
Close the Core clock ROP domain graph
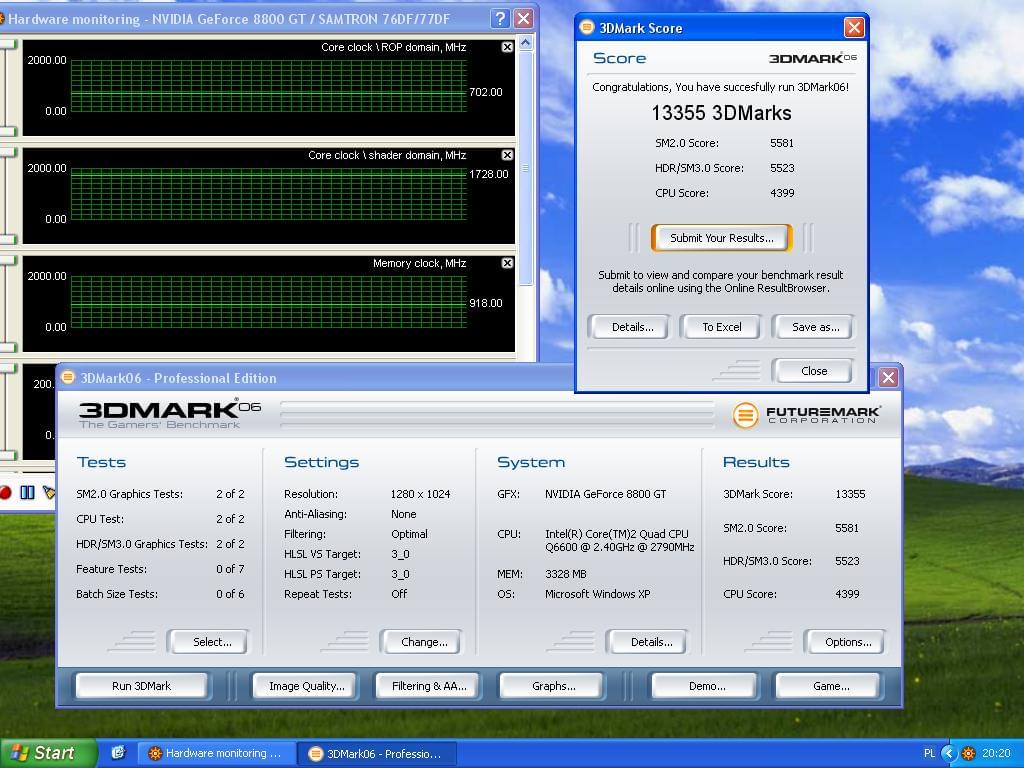(x=507, y=47)
